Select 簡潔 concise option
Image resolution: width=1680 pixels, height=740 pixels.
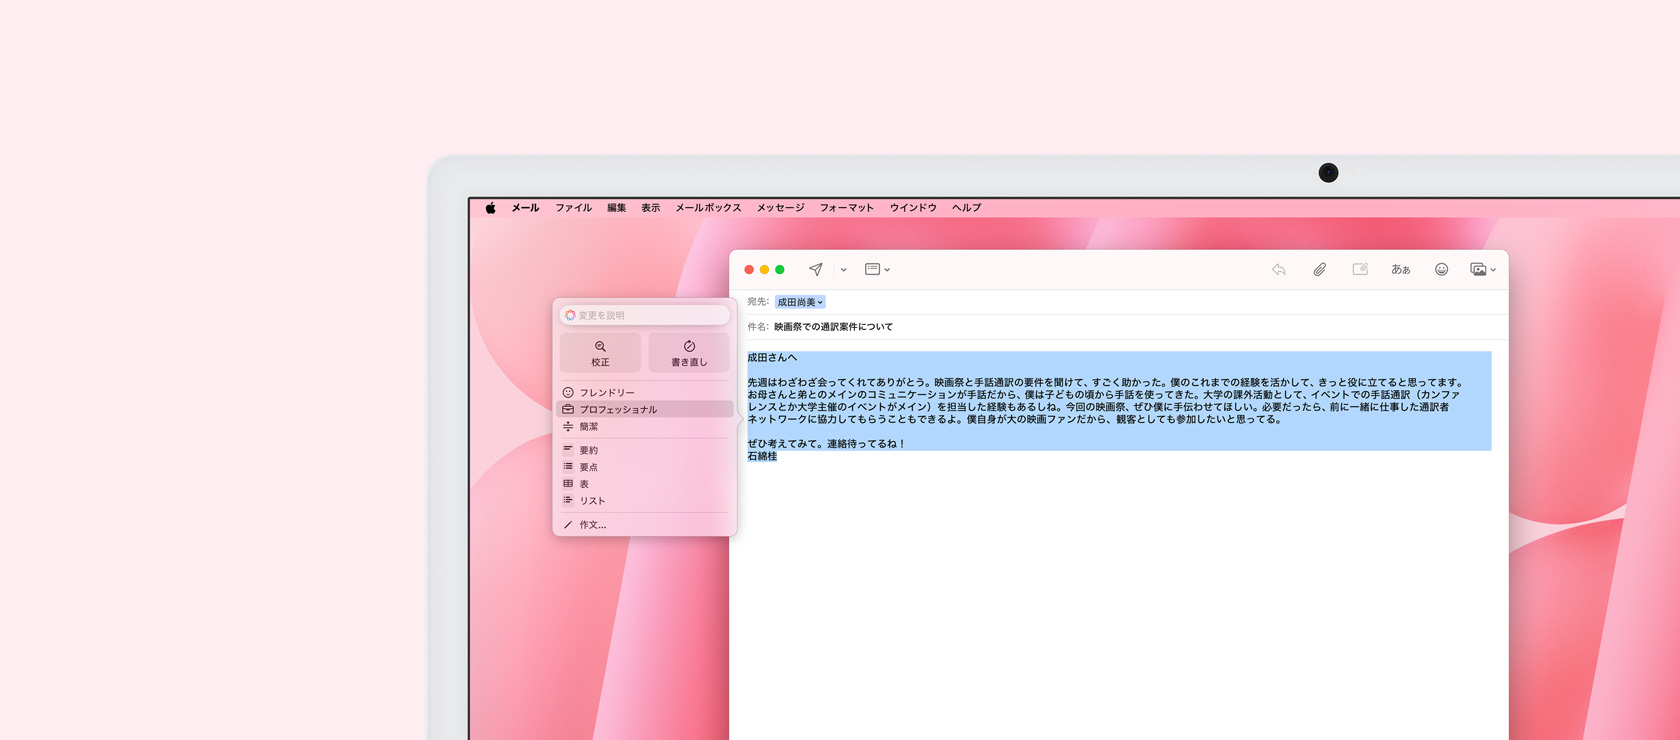pyautogui.click(x=589, y=427)
